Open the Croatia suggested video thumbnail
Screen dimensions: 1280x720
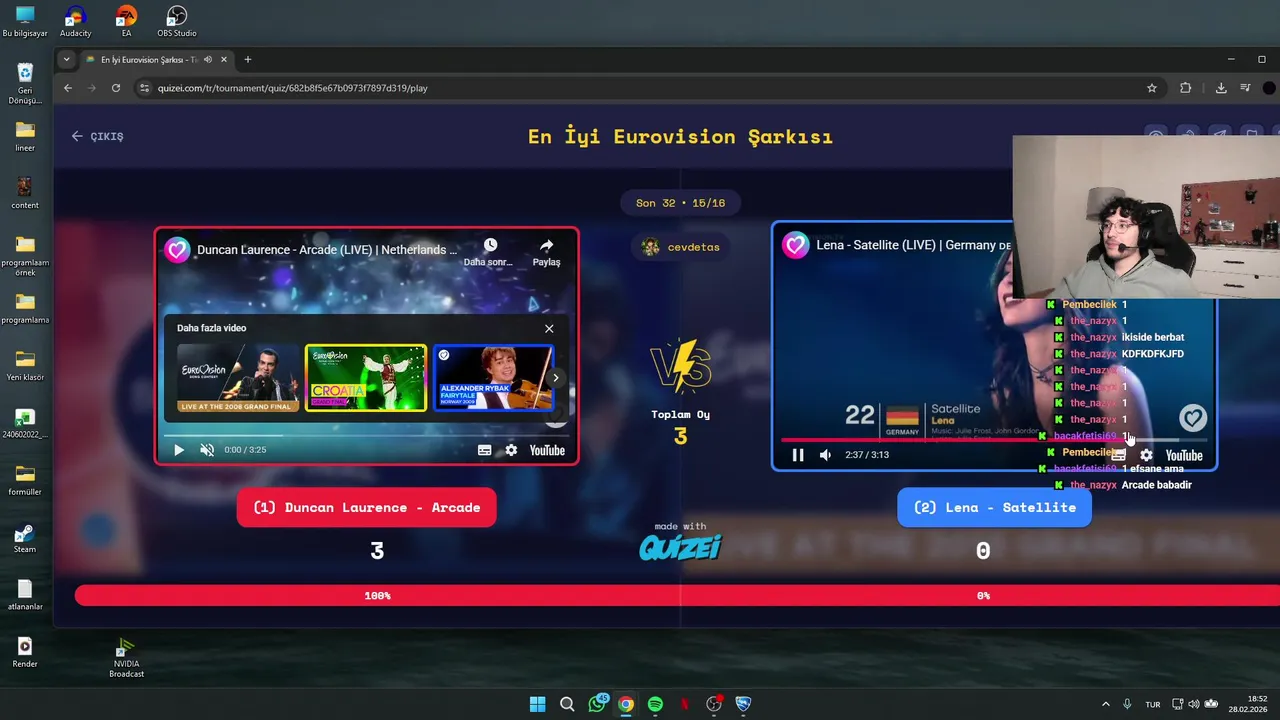pos(366,378)
